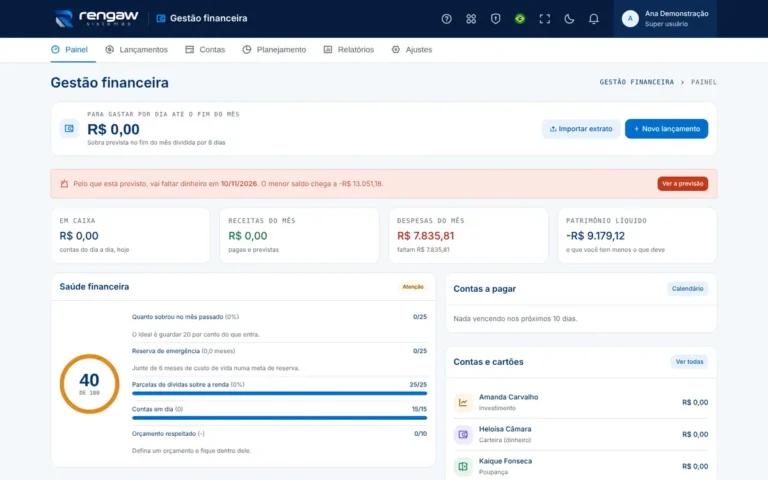Click the Heloisa Câmara wallet icon

pyautogui.click(x=463, y=434)
